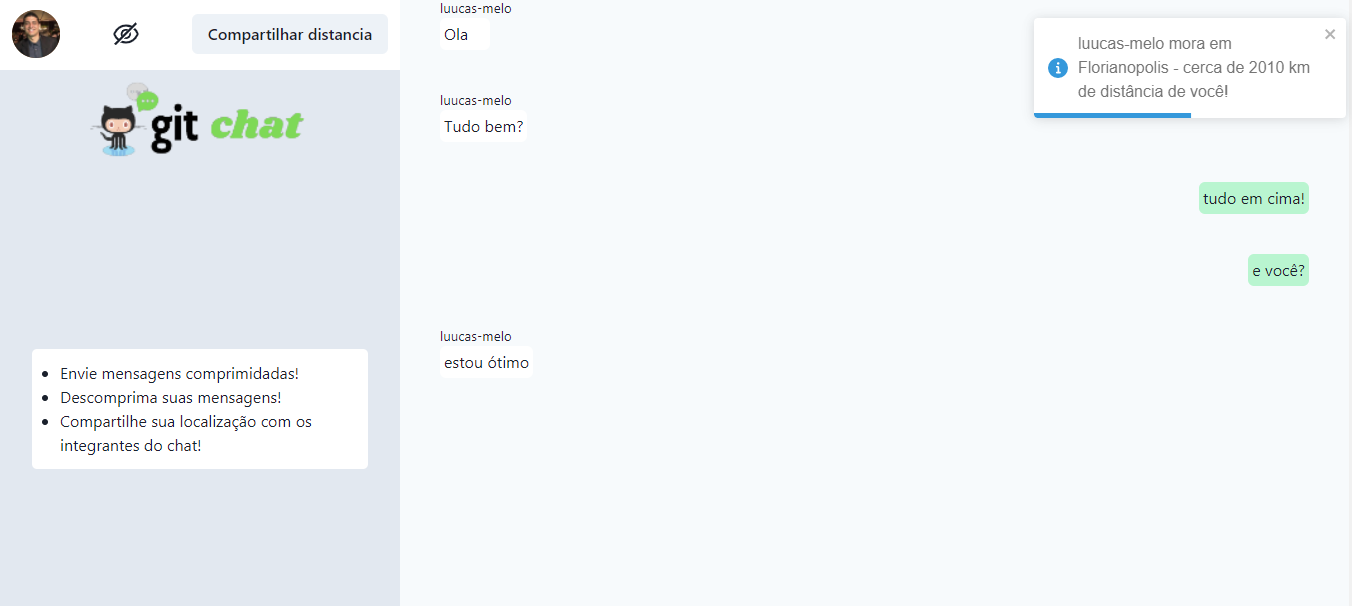Toggle the crossed-out eye visibility icon

126,34
